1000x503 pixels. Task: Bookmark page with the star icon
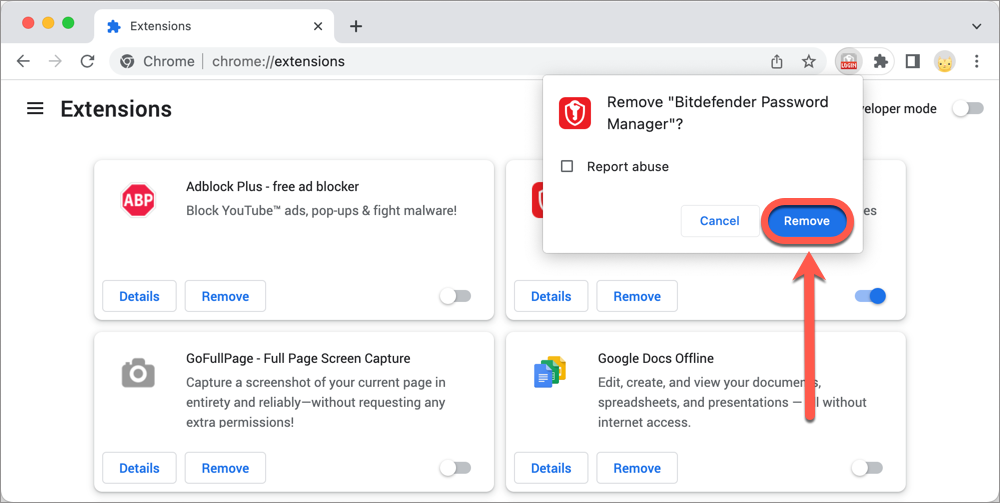point(809,61)
